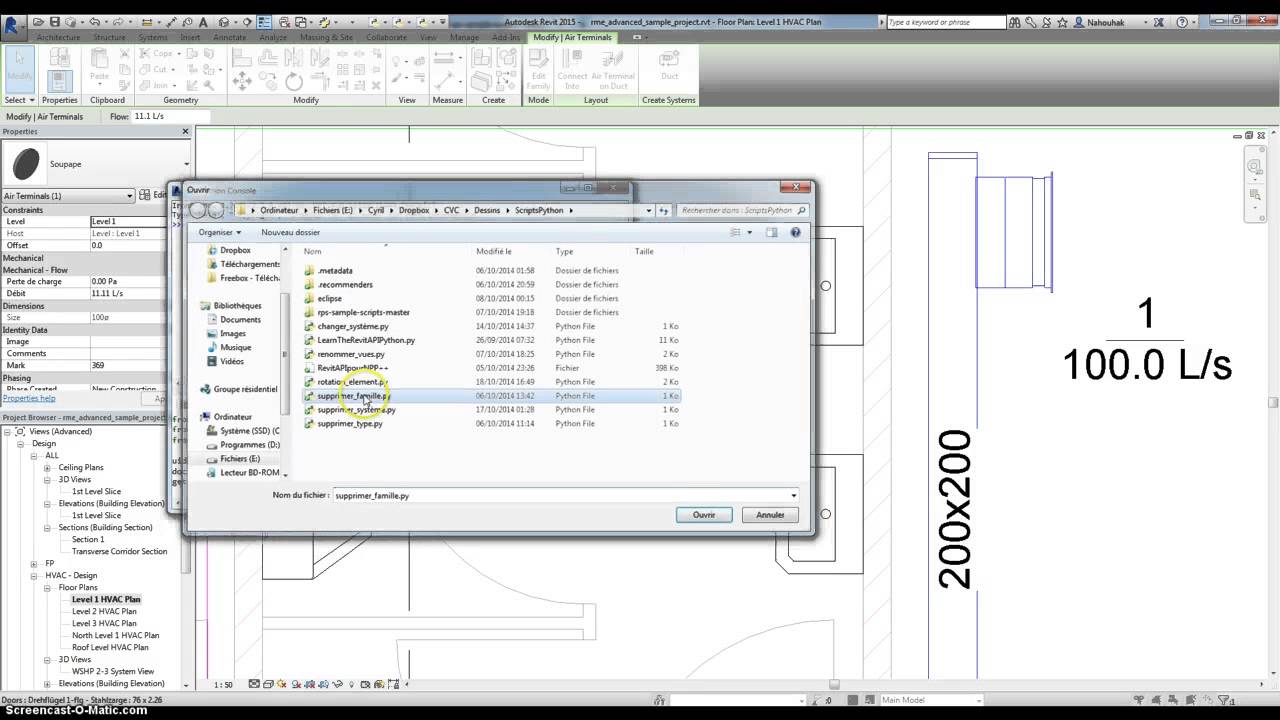Select the Modify arrow tool in the ribbon
The width and height of the screenshot is (1280, 720).
coord(19,69)
